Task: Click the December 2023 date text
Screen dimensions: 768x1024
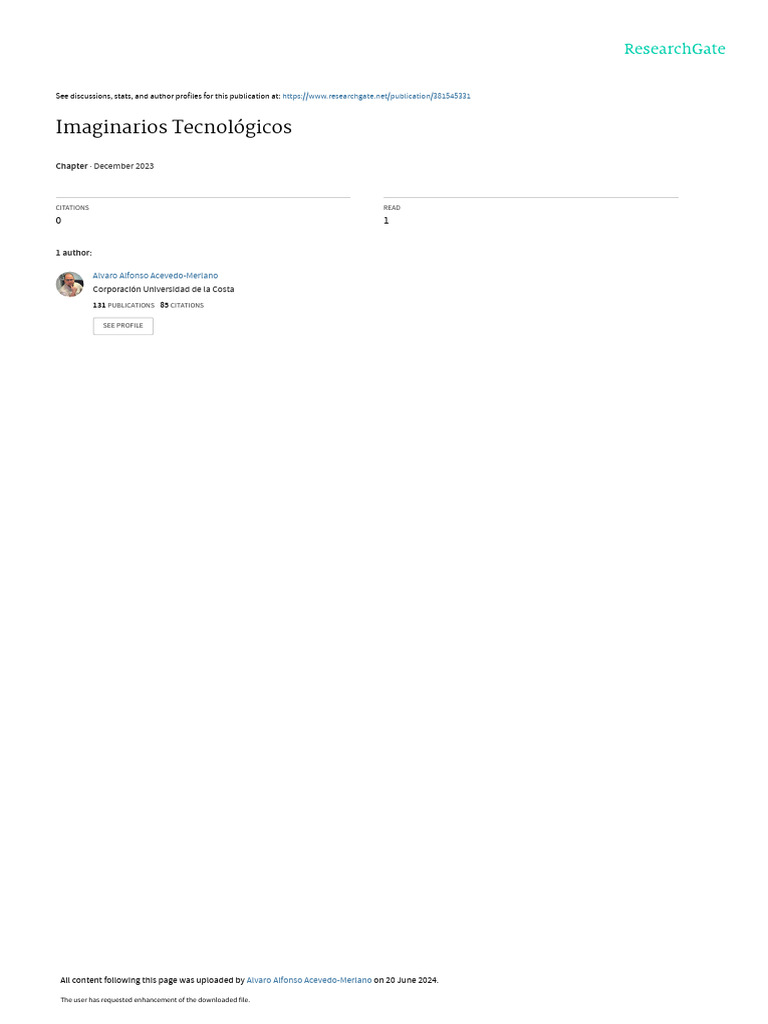Action: coord(124,166)
